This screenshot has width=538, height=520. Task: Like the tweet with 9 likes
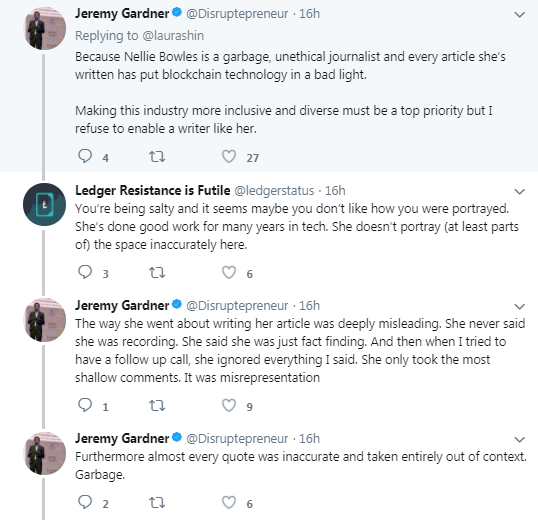click(229, 405)
